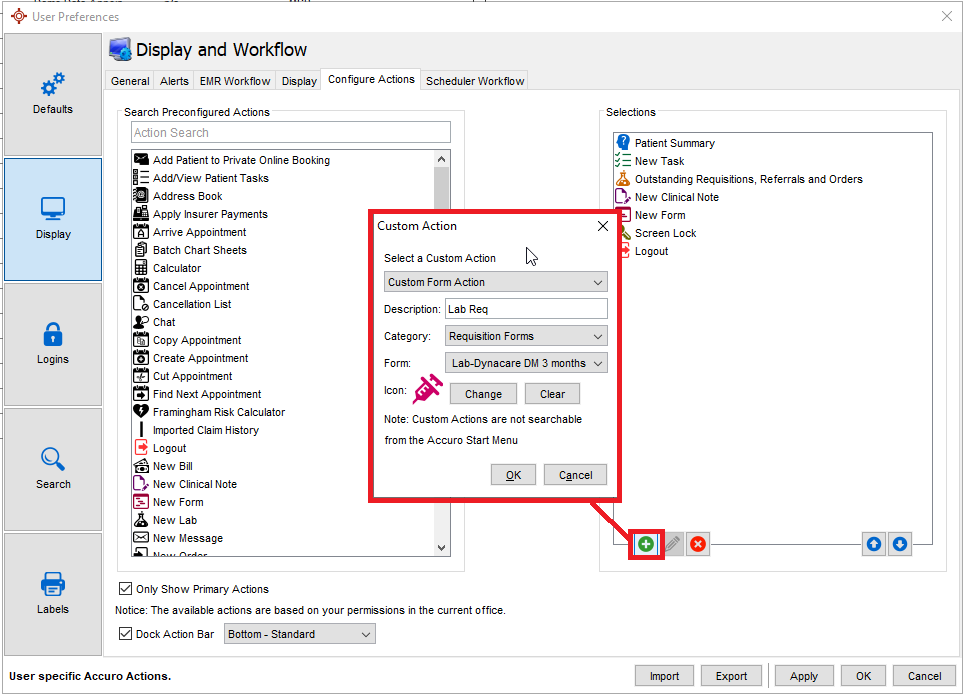
Task: Go to Search preferences in sidebar
Action: pyautogui.click(x=53, y=469)
